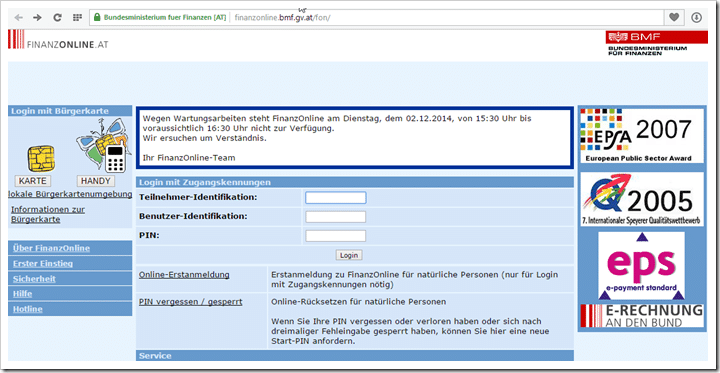Click the browser forward arrow
This screenshot has width=720, height=373.
pos(38,17)
